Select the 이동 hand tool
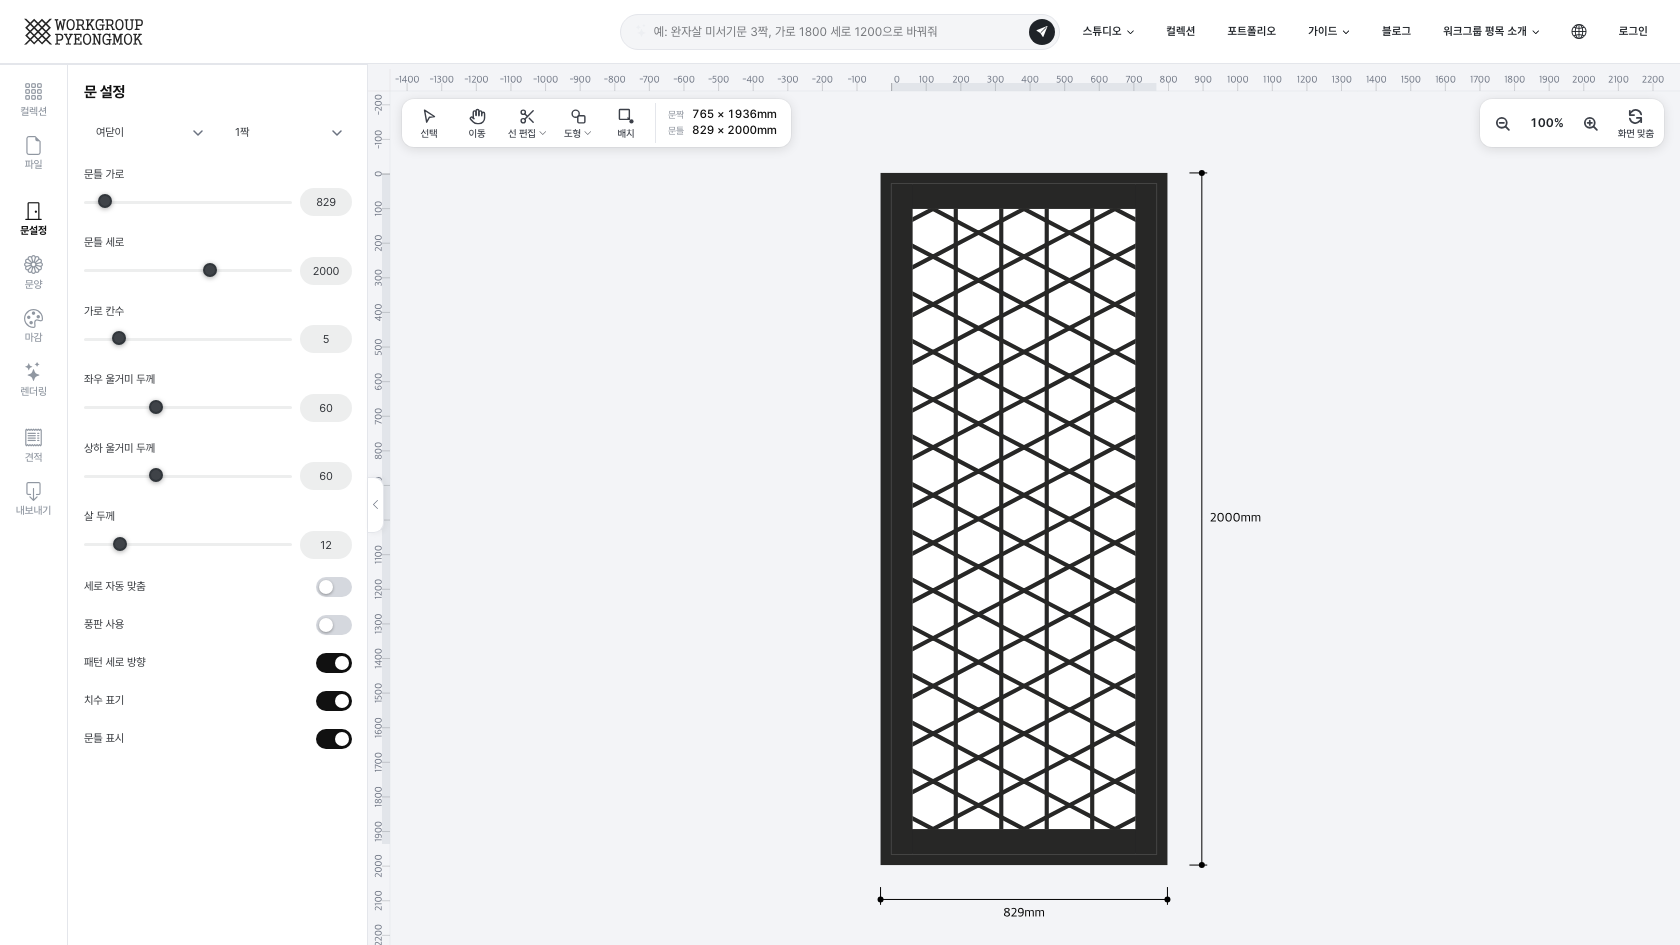The width and height of the screenshot is (1680, 945). point(477,123)
